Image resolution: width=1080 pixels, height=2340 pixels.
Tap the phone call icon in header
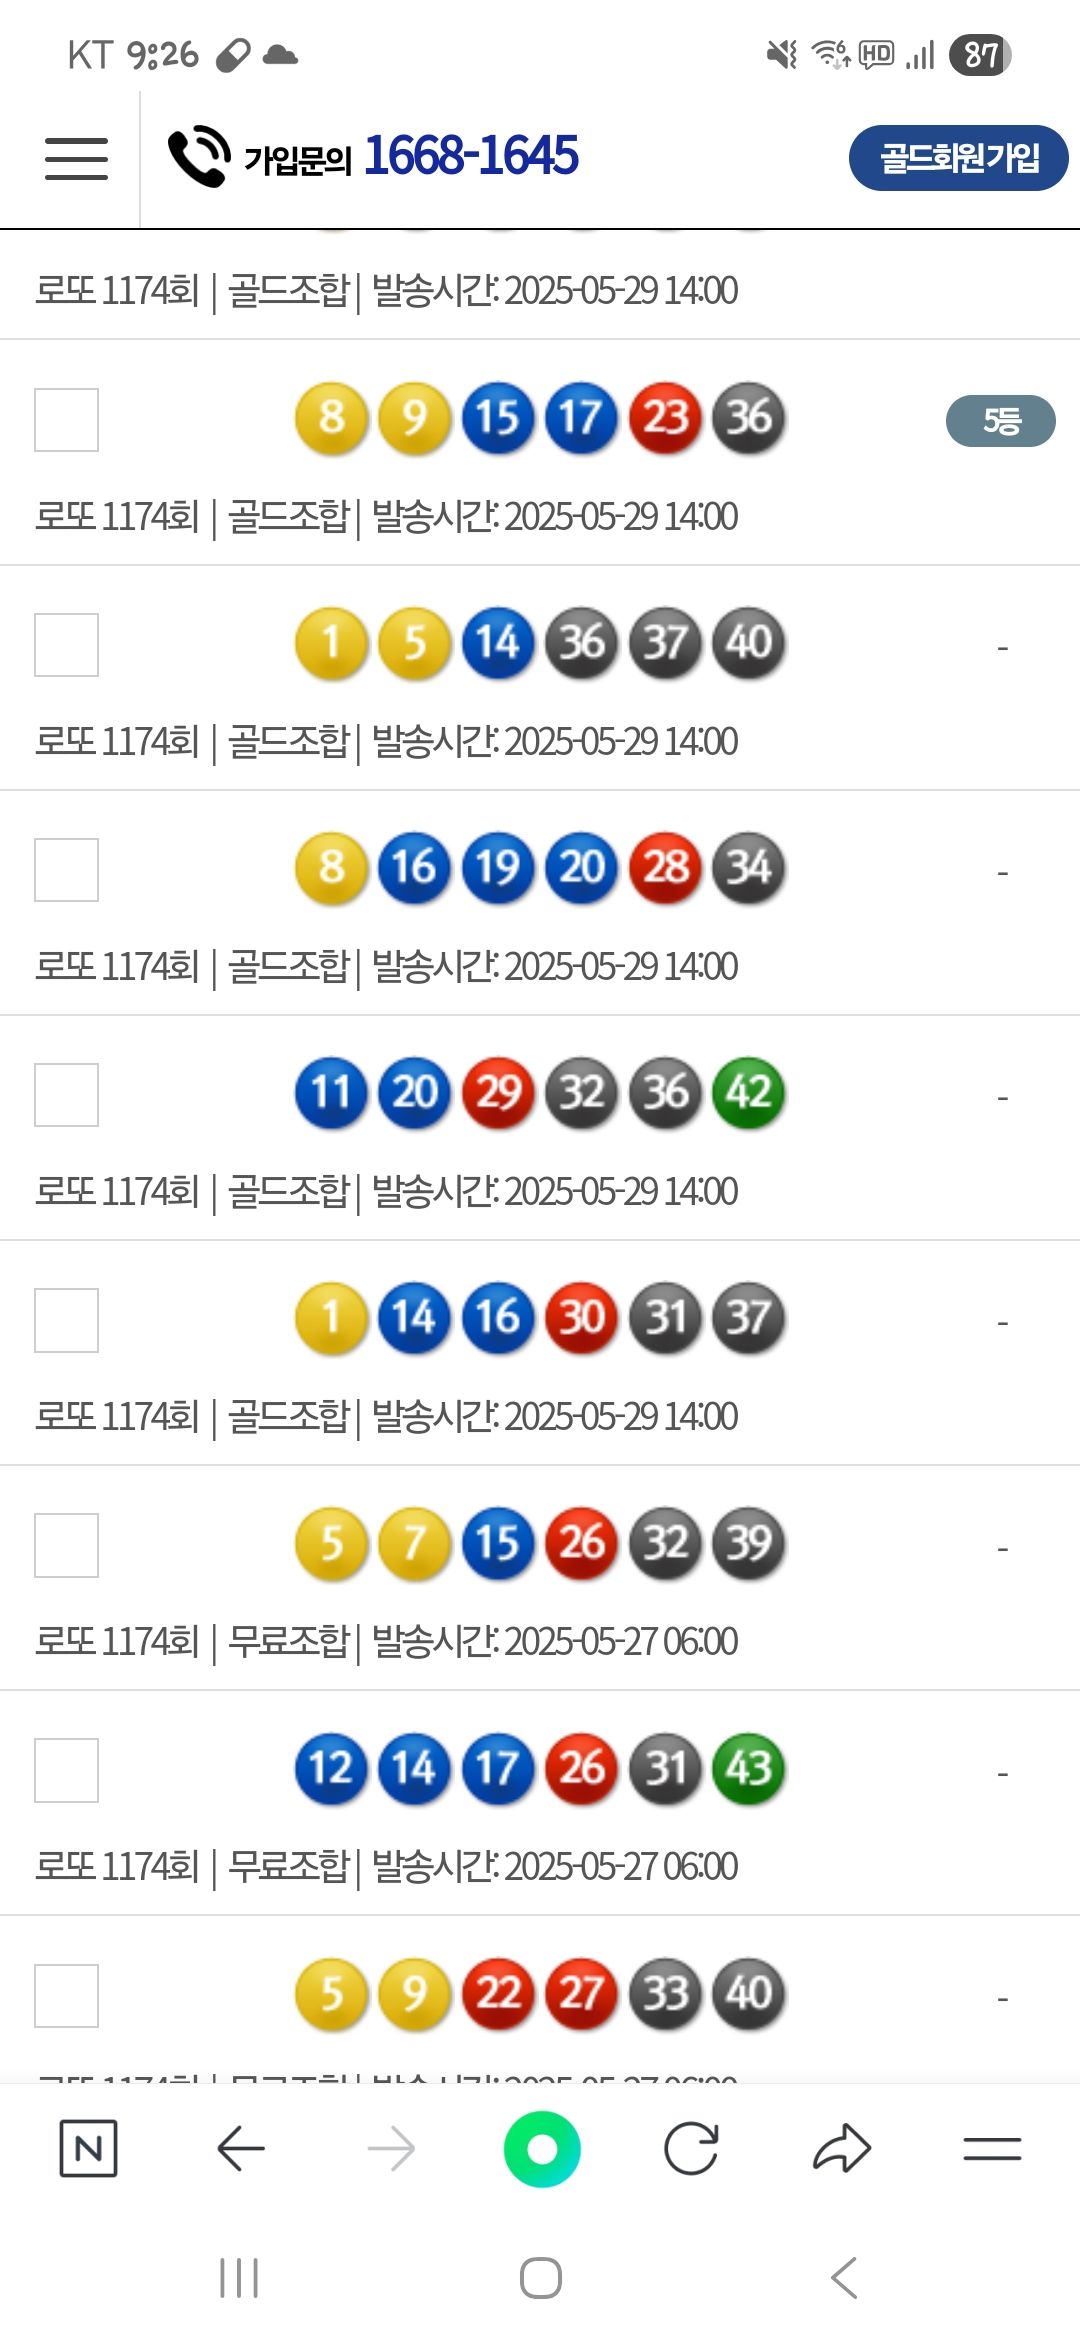199,156
